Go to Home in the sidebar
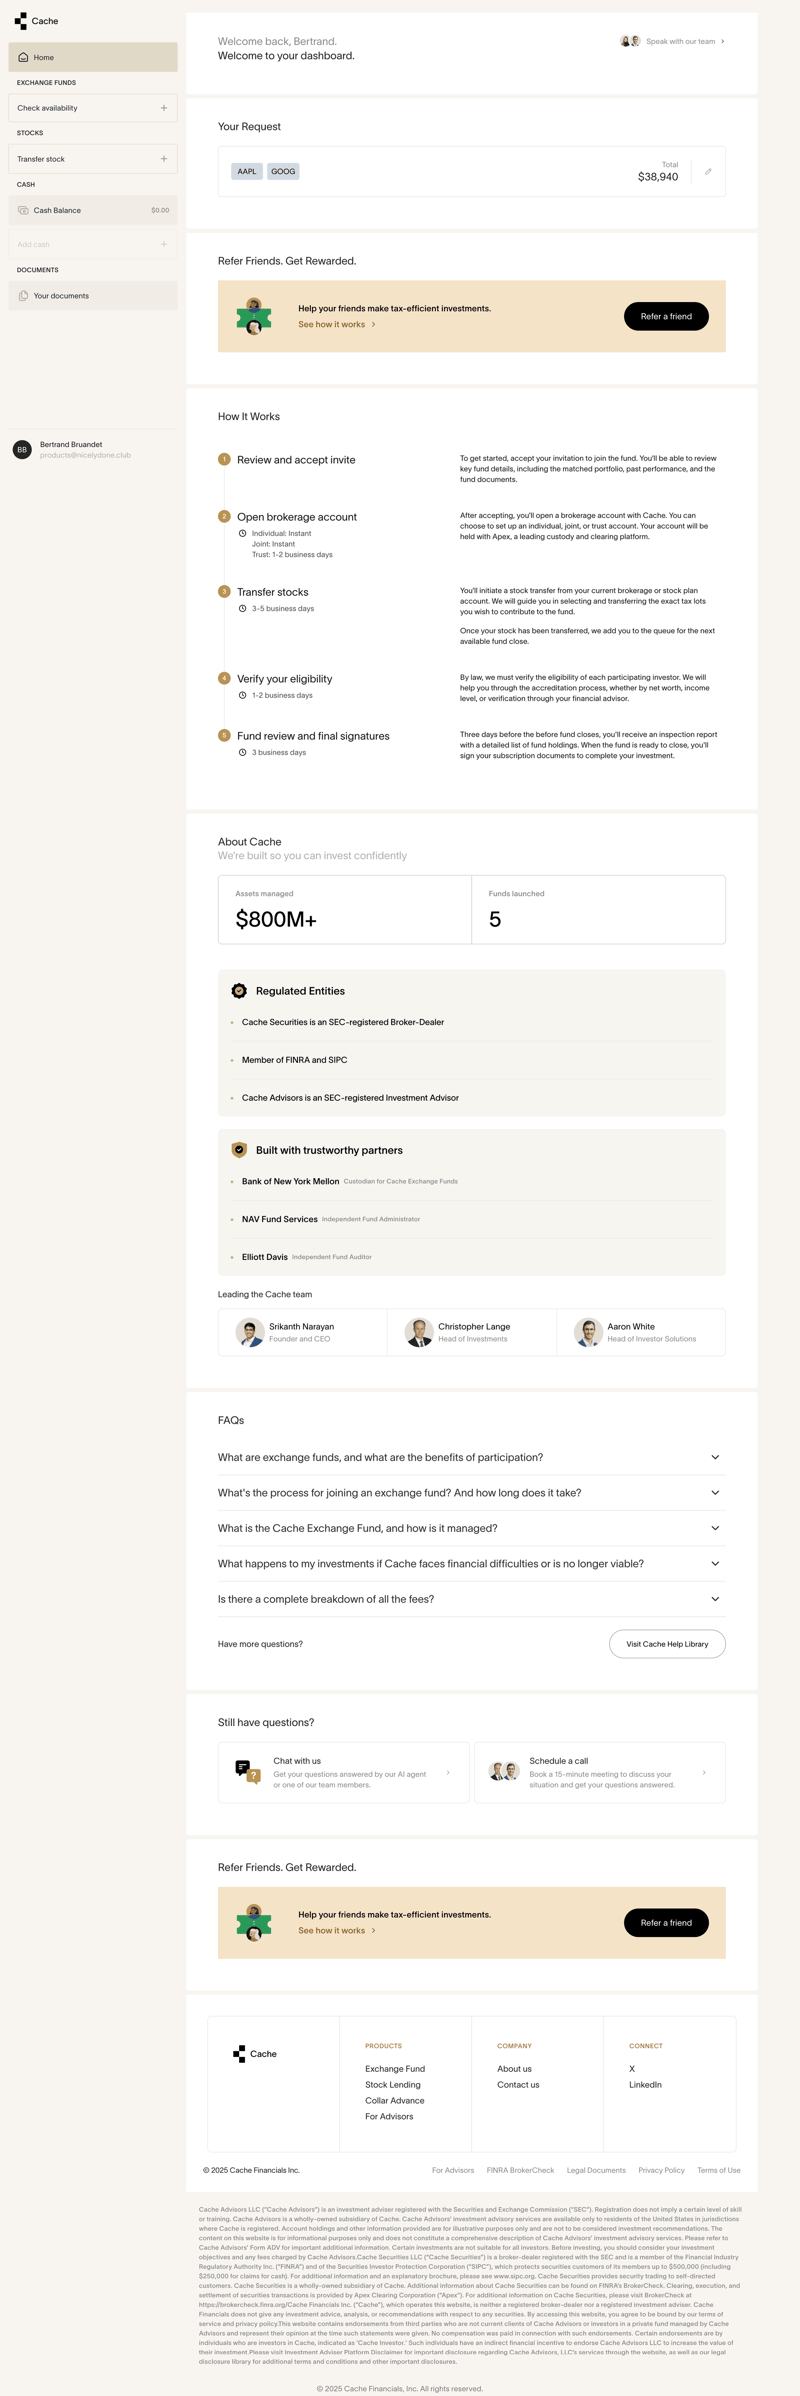Image resolution: width=800 pixels, height=2396 pixels. pyautogui.click(x=92, y=57)
